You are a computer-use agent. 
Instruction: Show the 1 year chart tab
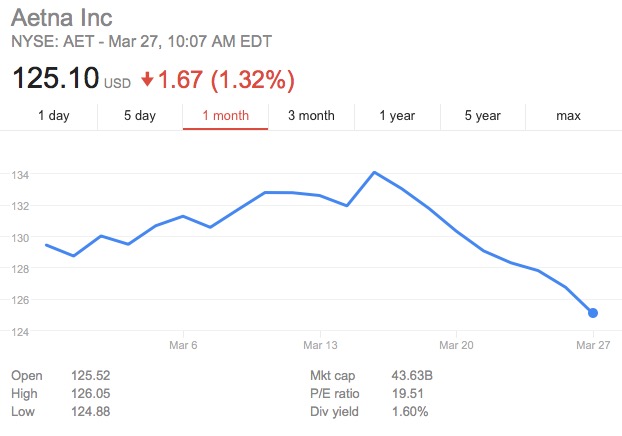[397, 116]
